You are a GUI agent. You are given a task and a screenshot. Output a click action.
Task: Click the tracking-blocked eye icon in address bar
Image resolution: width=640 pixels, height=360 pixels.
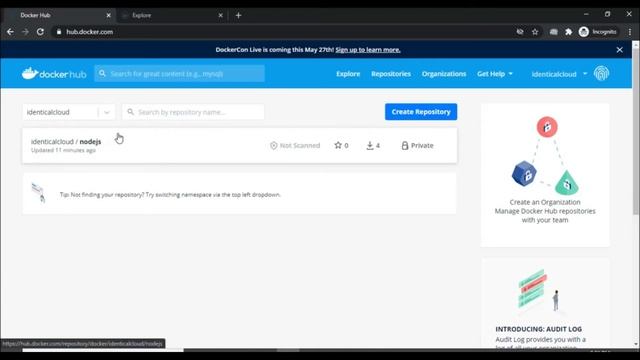pos(520,32)
